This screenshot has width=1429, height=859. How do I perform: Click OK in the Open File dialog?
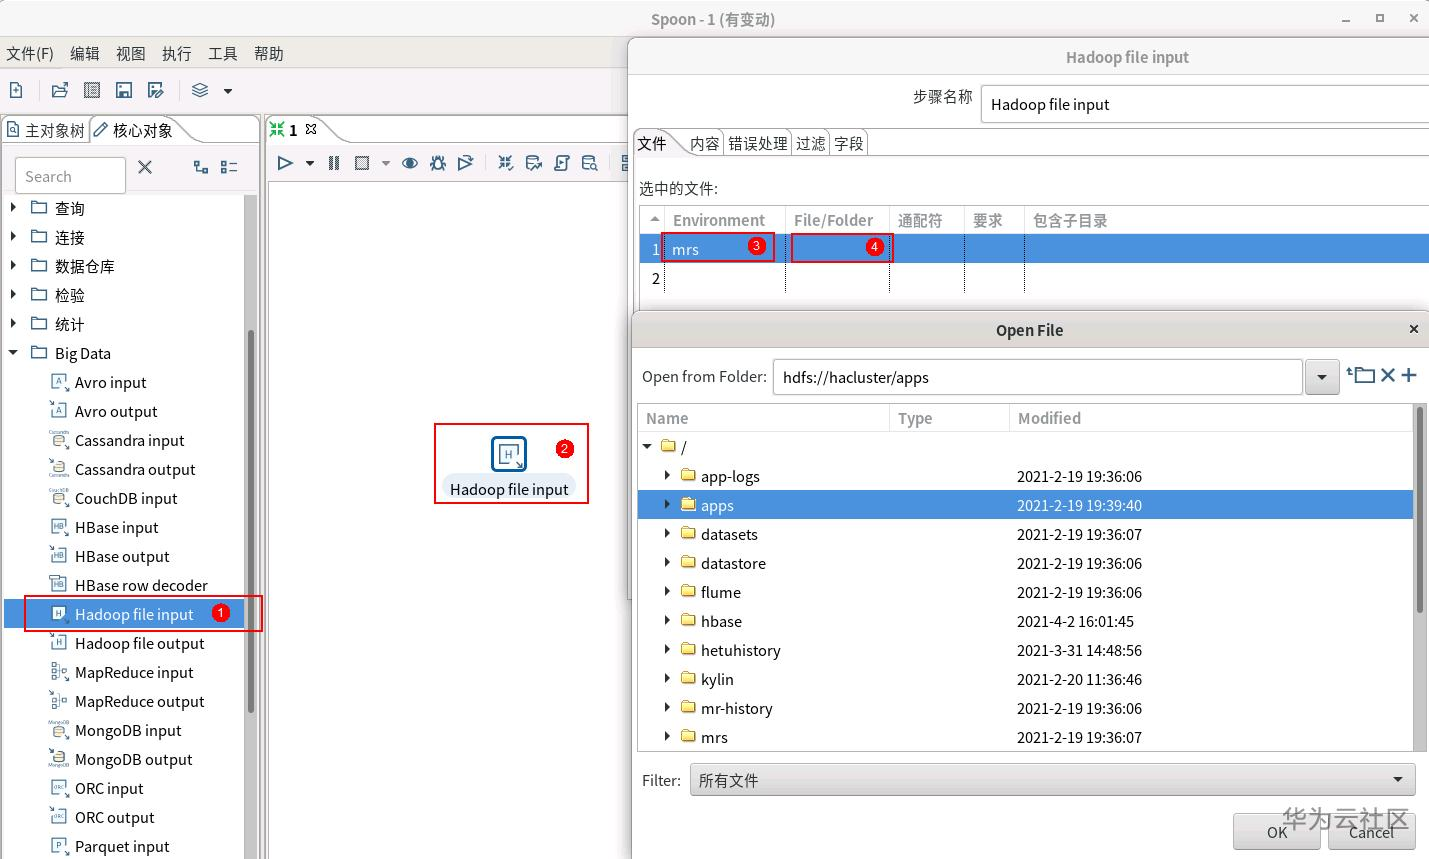(1277, 832)
